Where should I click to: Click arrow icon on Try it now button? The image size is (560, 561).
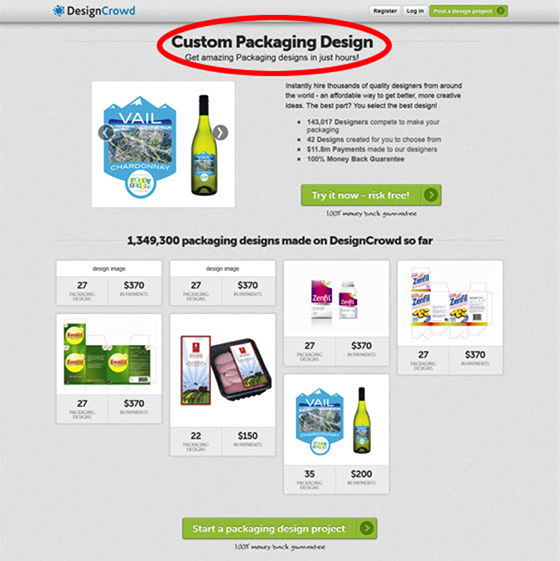pos(430,195)
